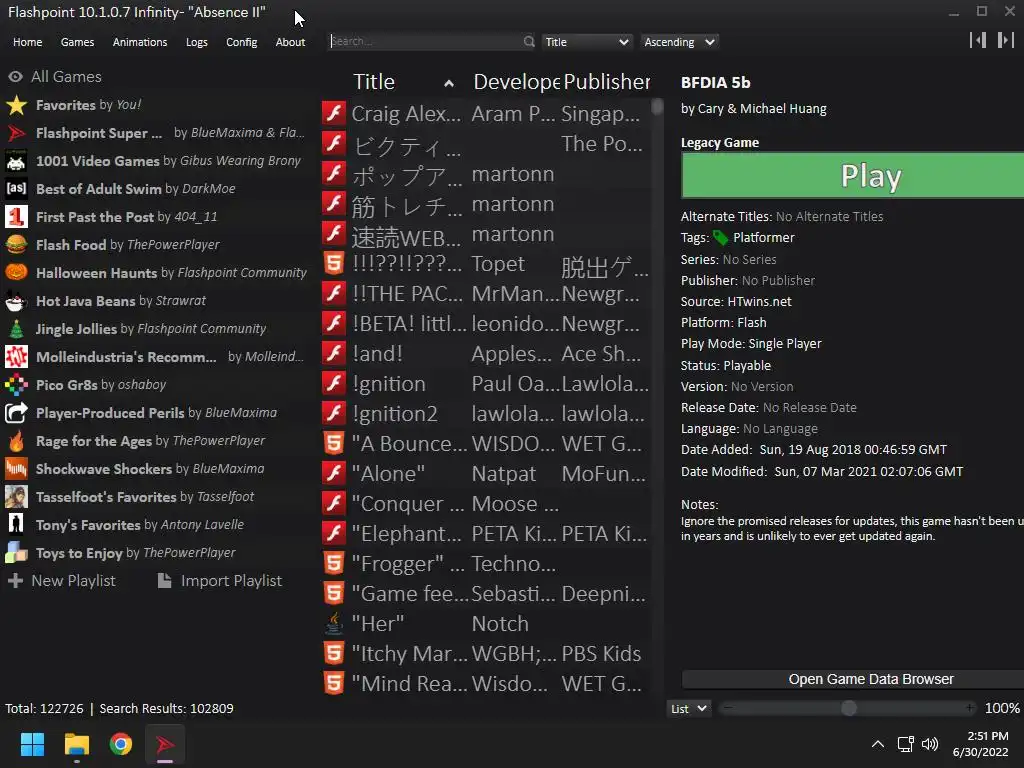Click the Flashpoint Super playlist icon
Screen dimensions: 1024x768
click(16, 133)
